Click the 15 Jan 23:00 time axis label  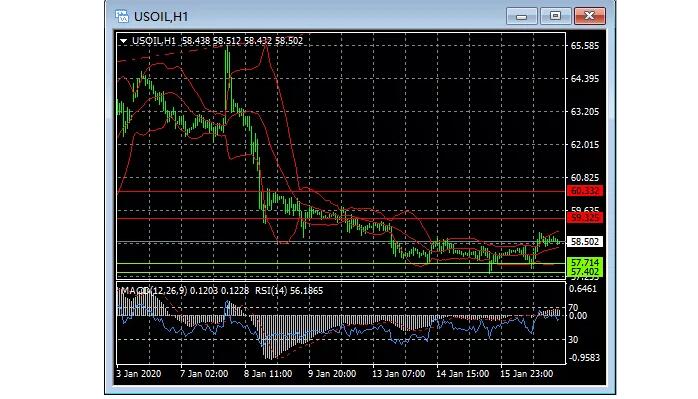pyautogui.click(x=526, y=374)
